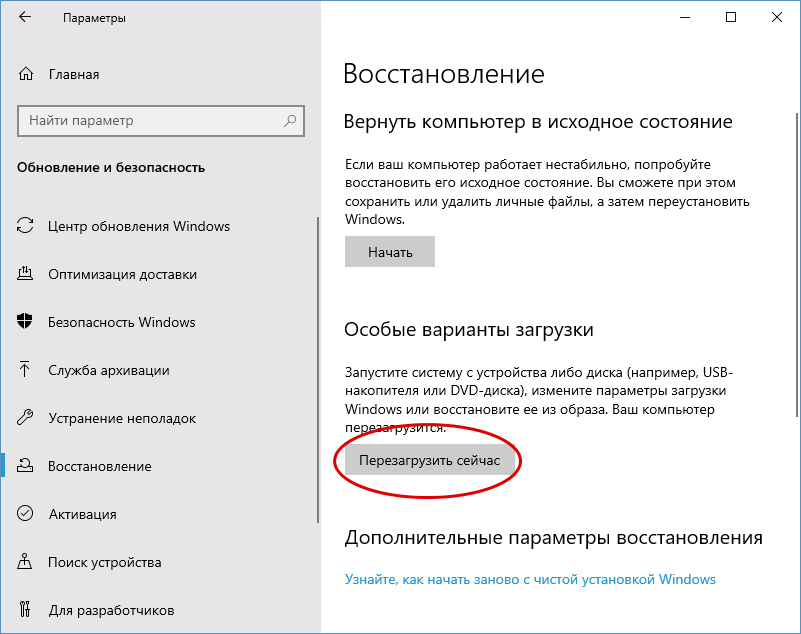
Task: Click heading Дополнительные параметры восстановления
Action: coord(553,538)
